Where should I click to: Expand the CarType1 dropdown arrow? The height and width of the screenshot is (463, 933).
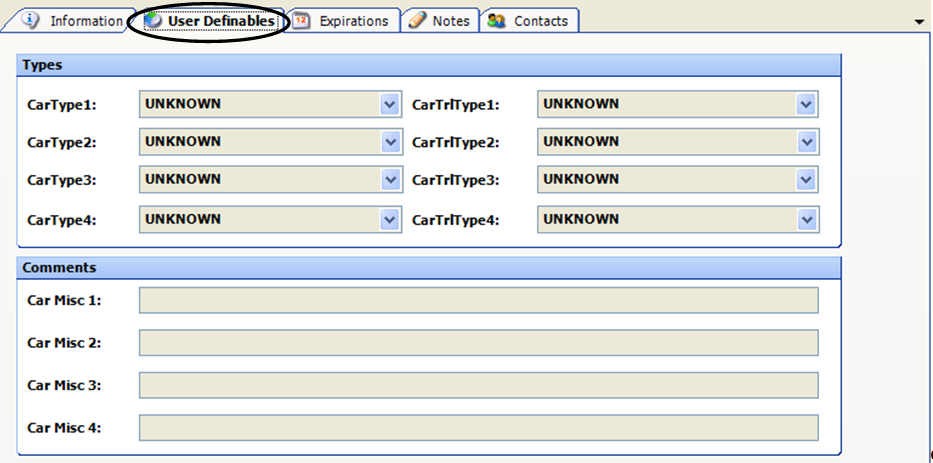[x=390, y=105]
